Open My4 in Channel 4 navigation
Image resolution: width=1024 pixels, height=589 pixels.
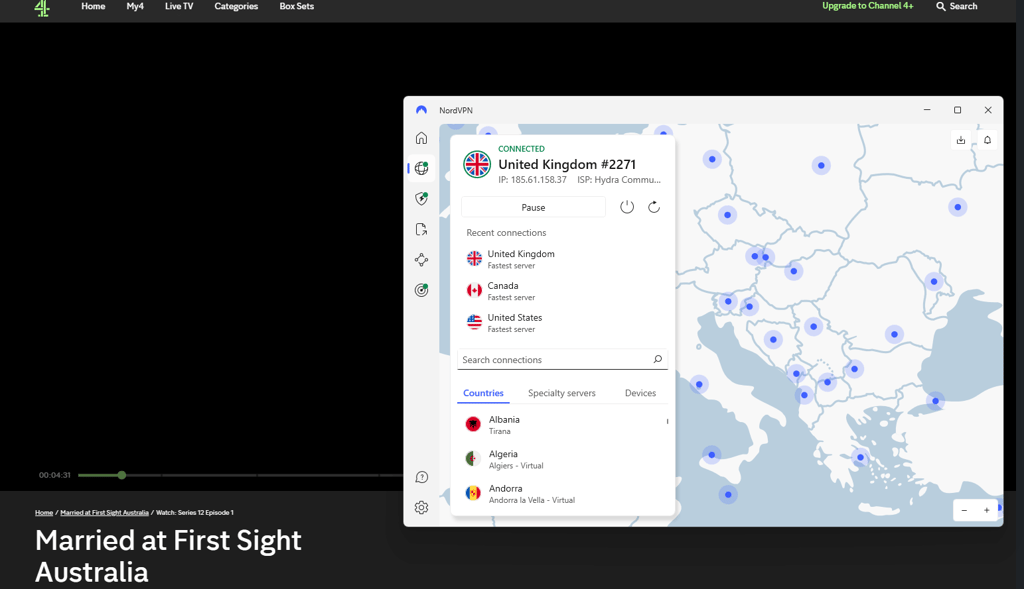(x=135, y=7)
